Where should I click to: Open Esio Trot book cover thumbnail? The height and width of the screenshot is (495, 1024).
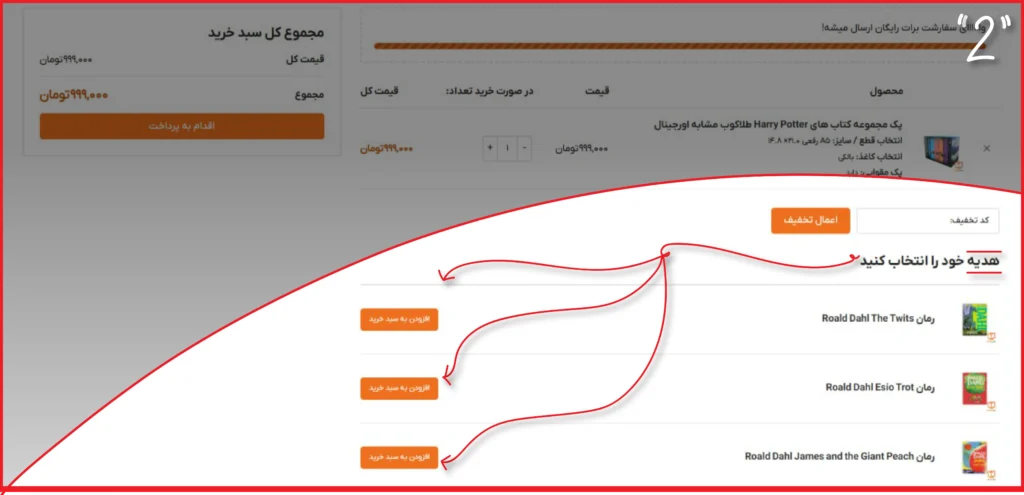click(976, 389)
